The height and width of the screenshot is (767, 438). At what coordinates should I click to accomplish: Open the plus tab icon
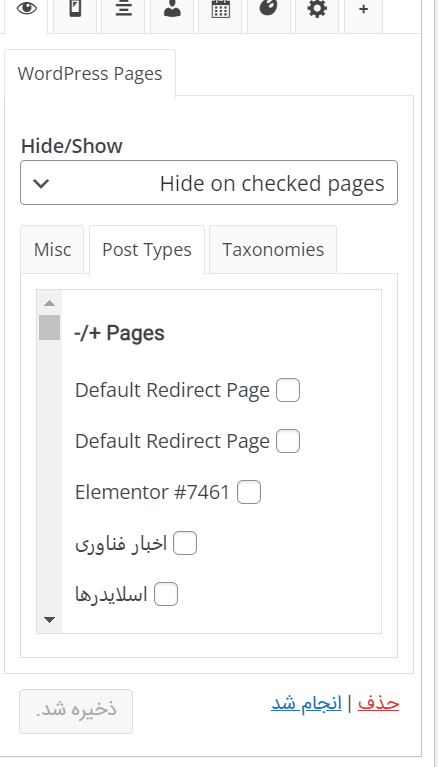[363, 9]
